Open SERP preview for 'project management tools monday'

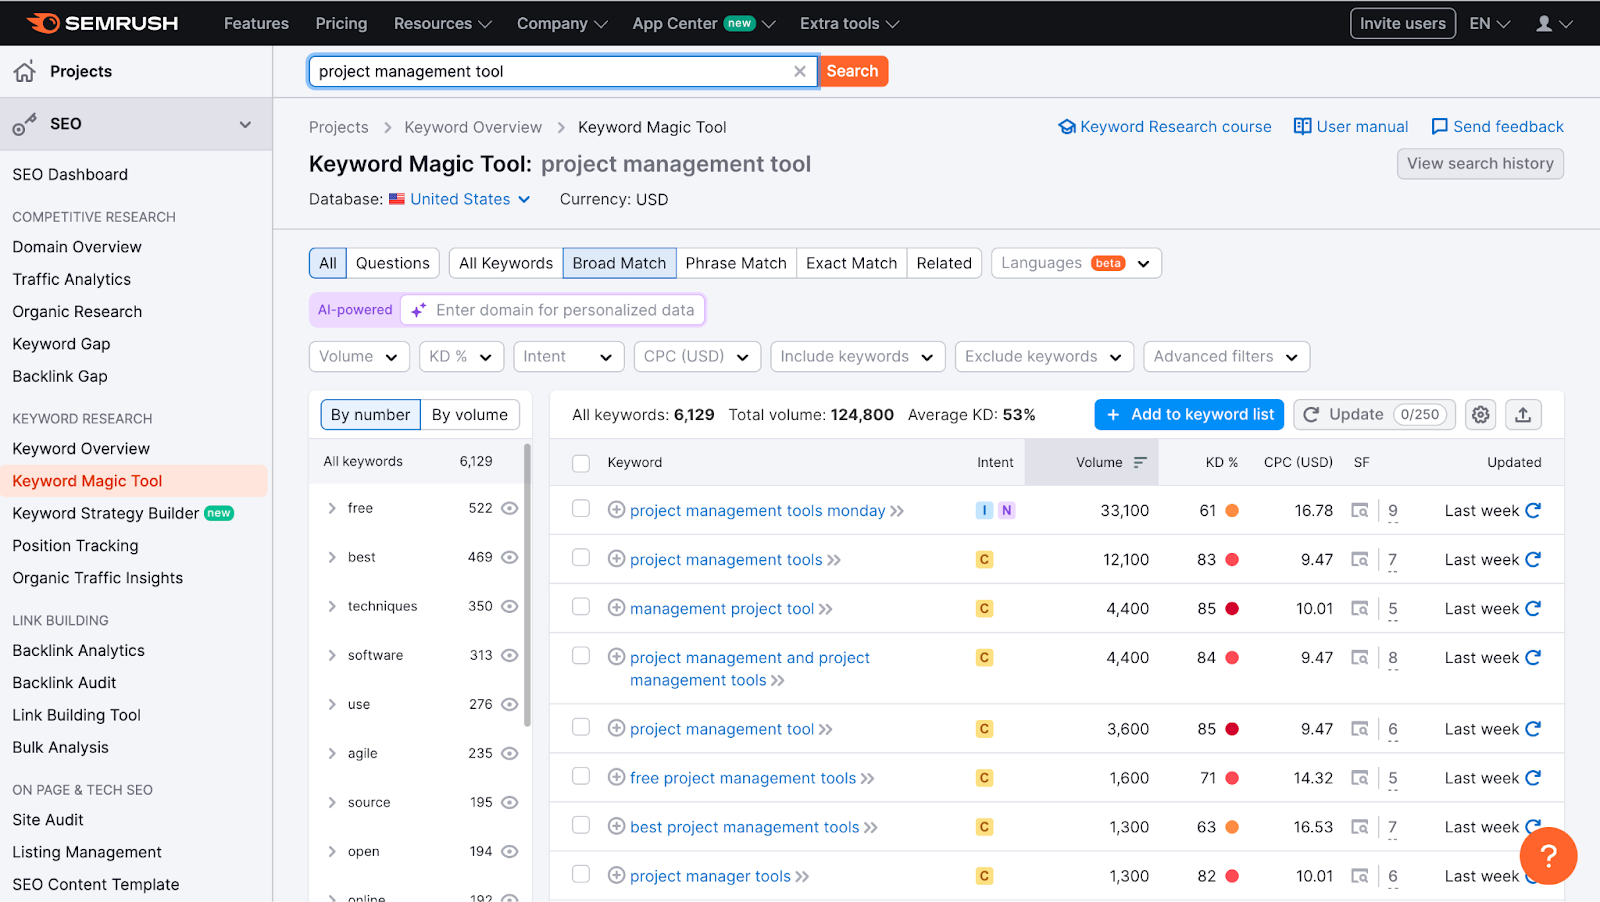coord(1360,510)
